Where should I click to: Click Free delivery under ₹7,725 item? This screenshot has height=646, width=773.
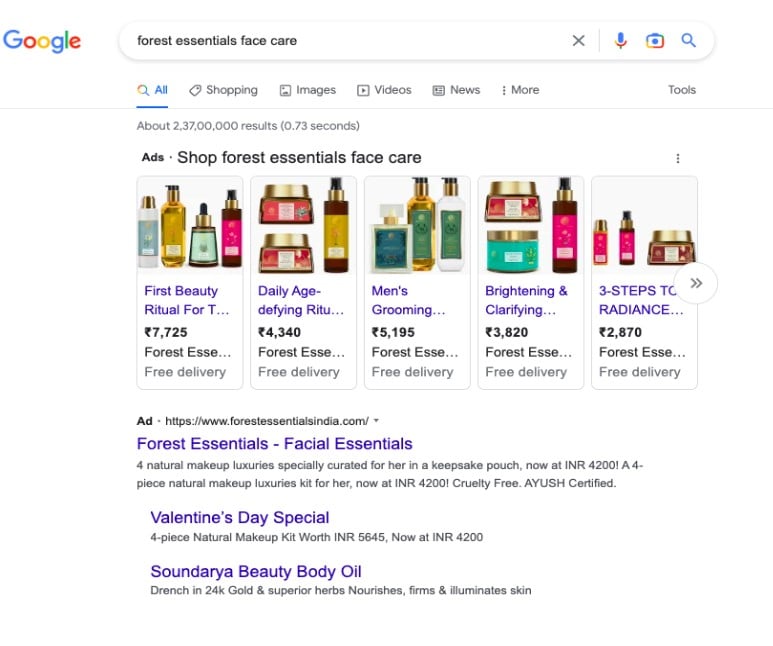185,372
